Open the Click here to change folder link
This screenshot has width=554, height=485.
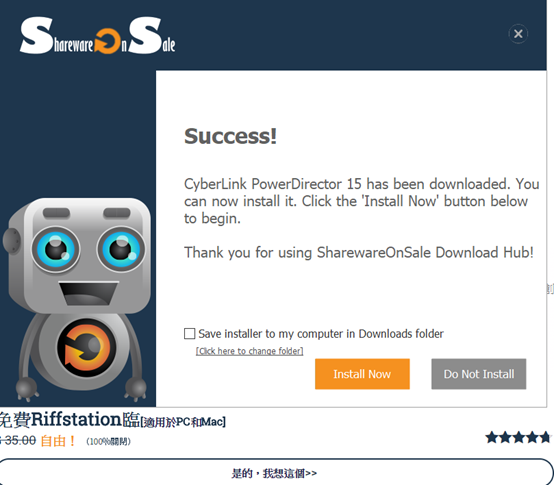click(249, 351)
